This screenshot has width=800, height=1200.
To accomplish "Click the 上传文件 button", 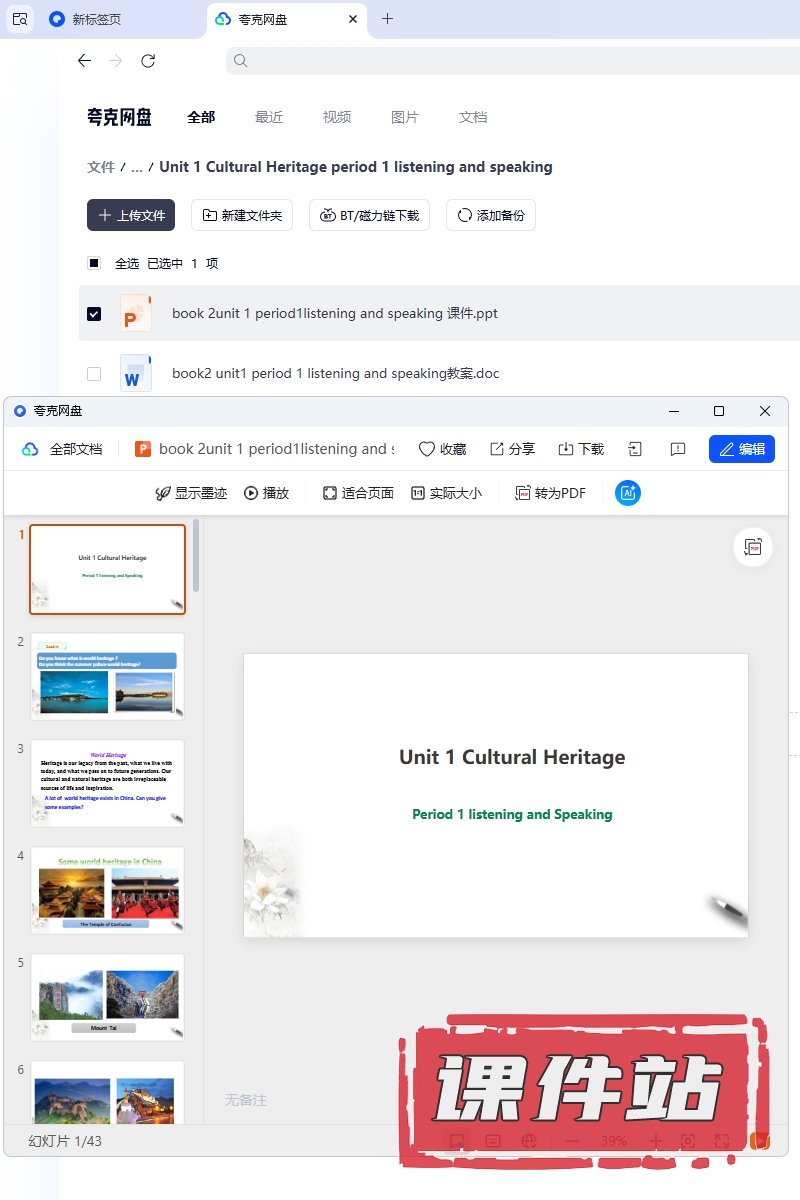I will coord(131,215).
